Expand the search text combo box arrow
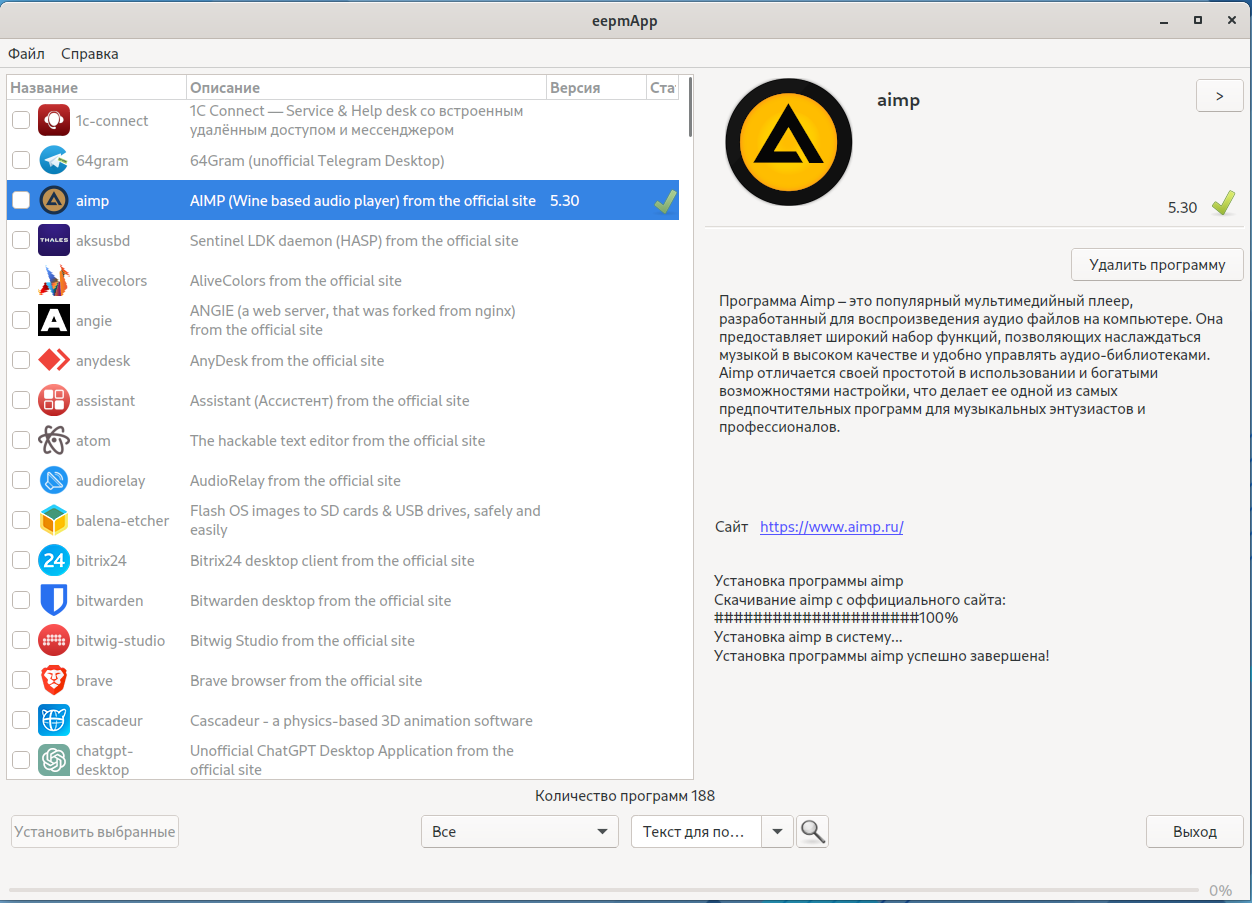 (777, 831)
